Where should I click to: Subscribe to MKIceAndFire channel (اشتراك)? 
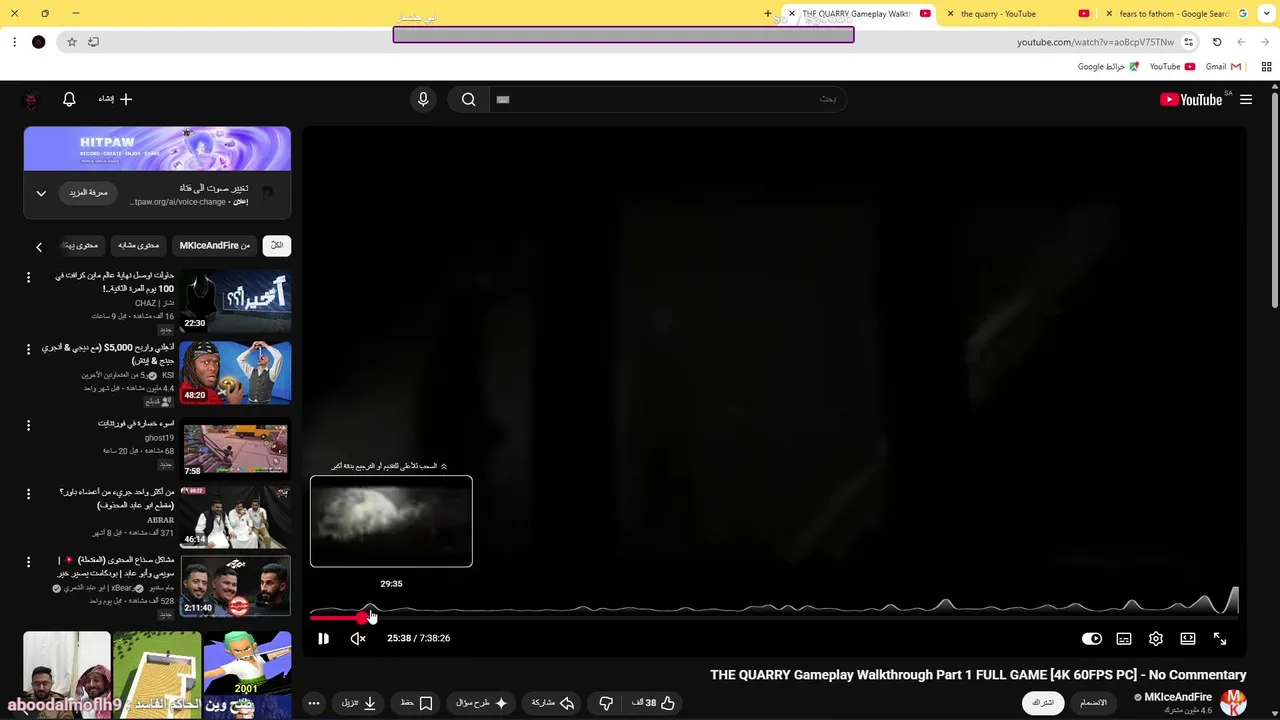[x=1043, y=702]
